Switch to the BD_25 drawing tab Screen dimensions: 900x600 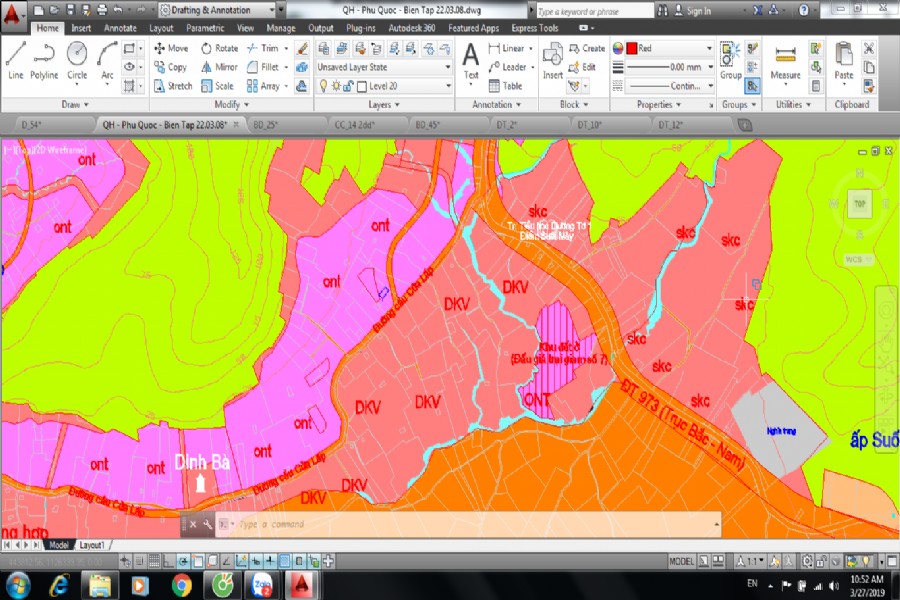point(265,125)
